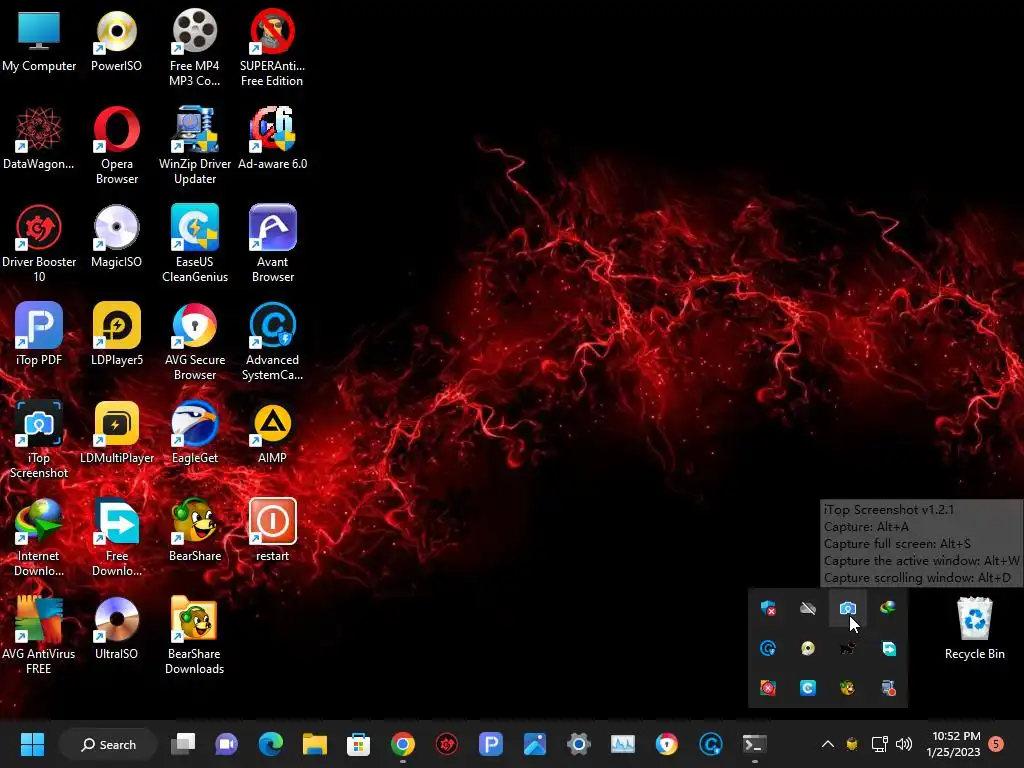Click Advanced SystemCare icon in tray overflow
This screenshot has height=768, width=1024.
point(768,648)
